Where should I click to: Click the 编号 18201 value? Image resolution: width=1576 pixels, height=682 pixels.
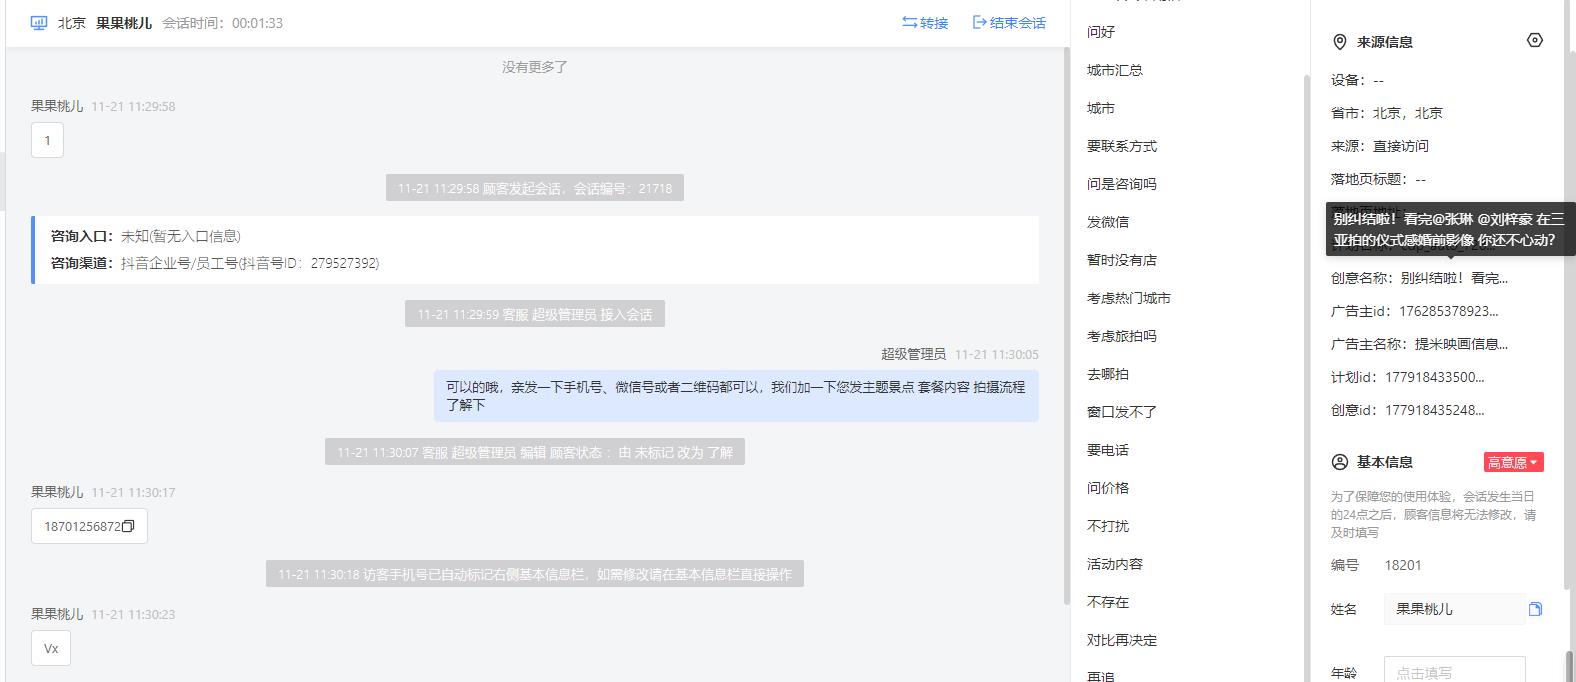[x=1403, y=565]
